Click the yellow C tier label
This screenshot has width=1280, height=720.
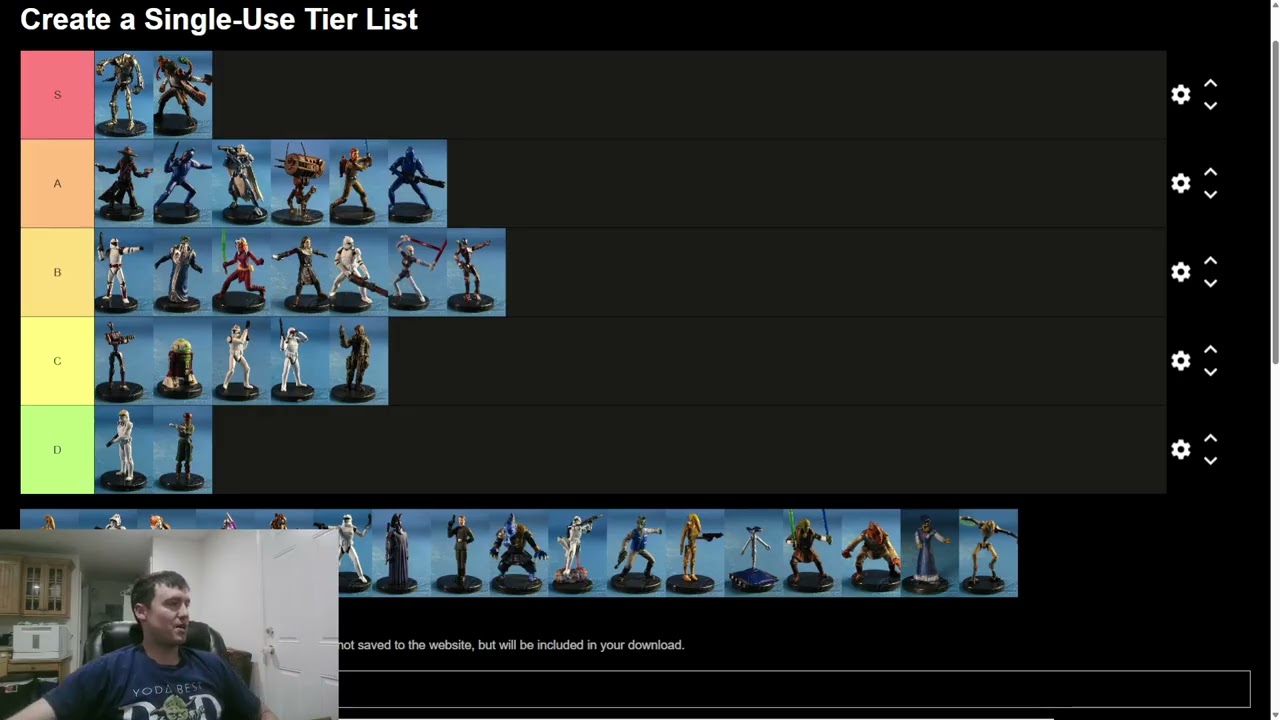57,361
